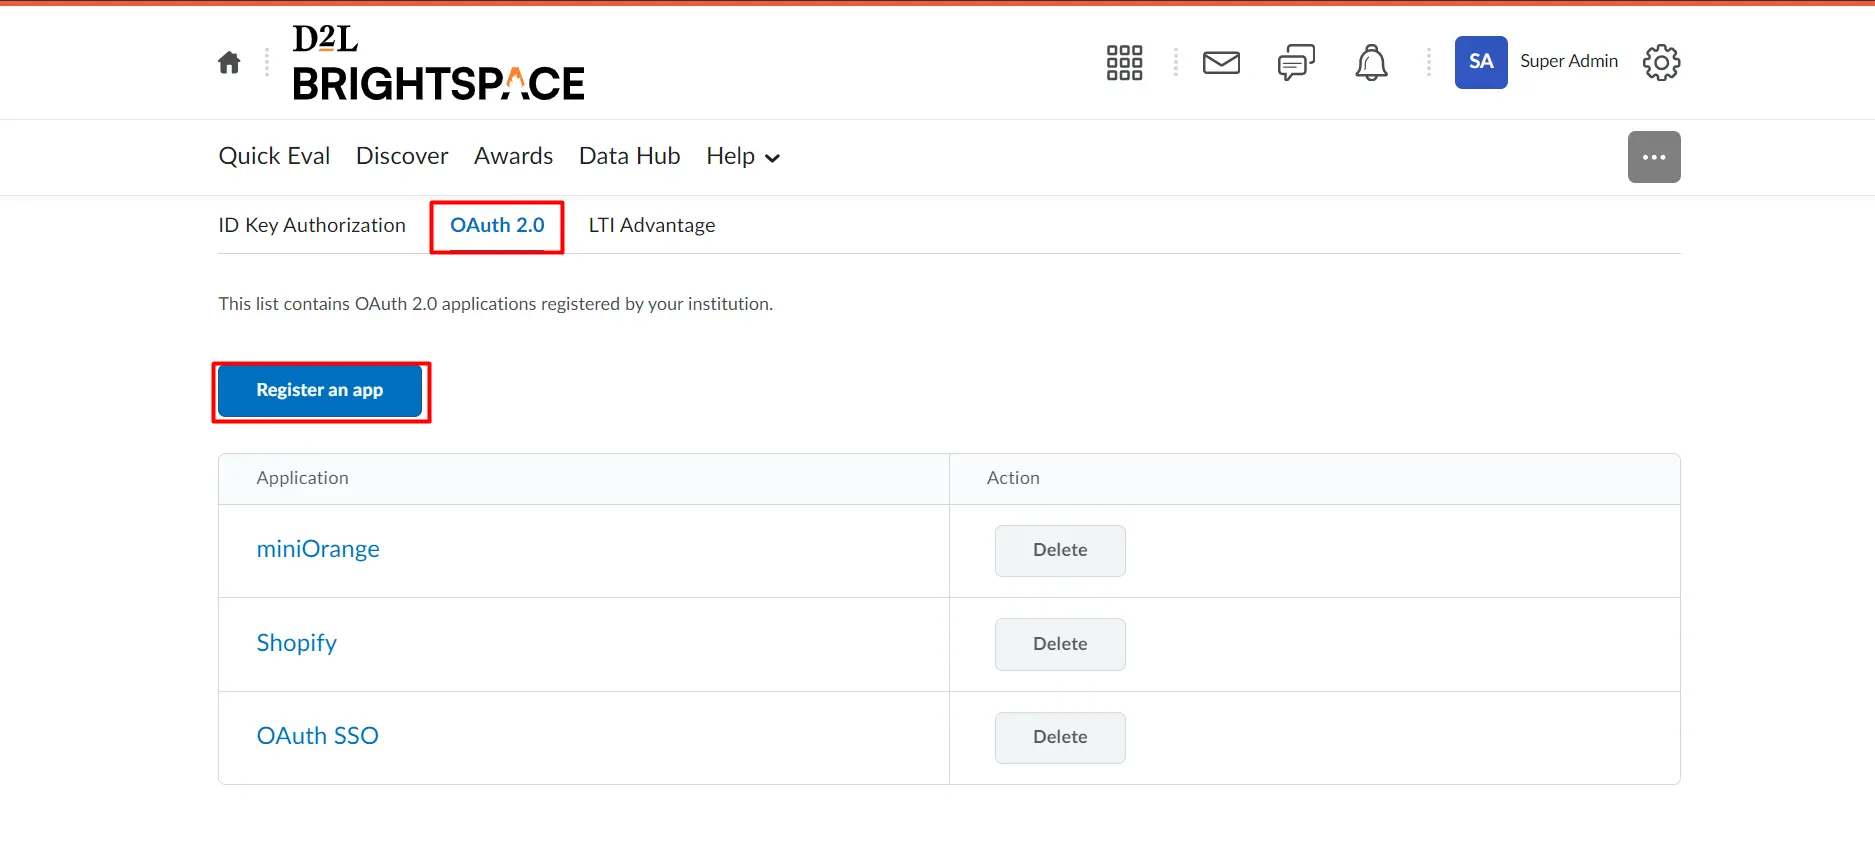Expand the Help dropdown menu
The height and width of the screenshot is (868, 1875).
tap(743, 156)
